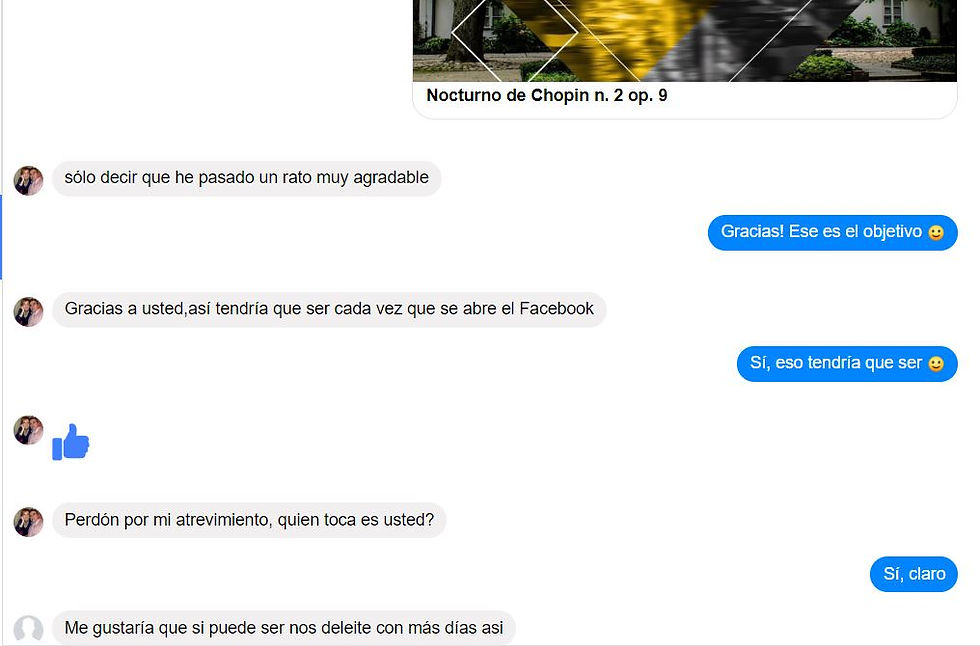Select the sent bubble 'Gracias! Ese es el objetivo'
Screen dimensions: 980x646
click(832, 232)
